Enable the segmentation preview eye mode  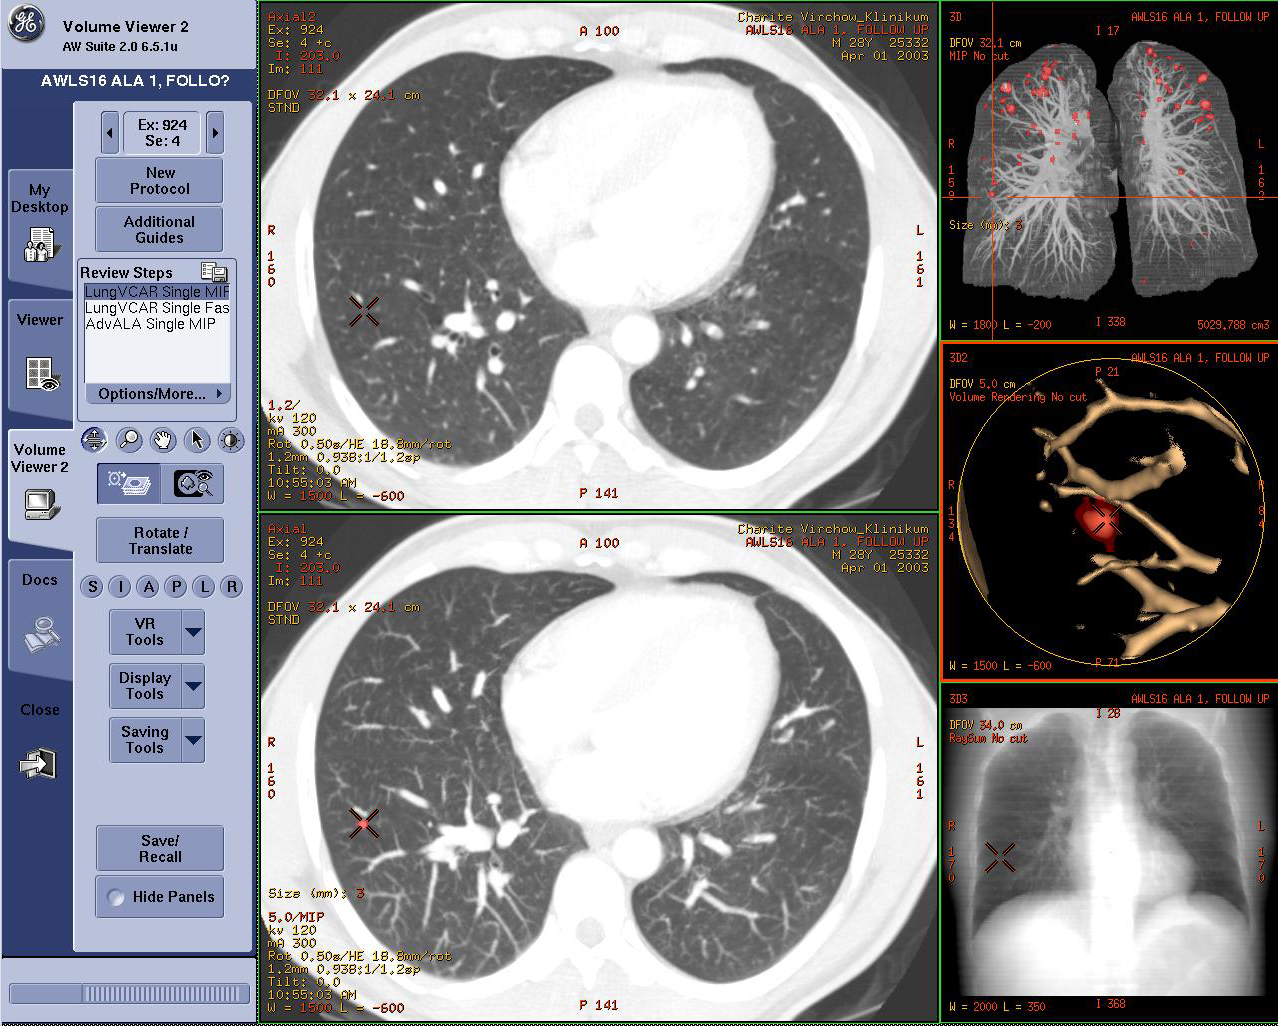click(x=195, y=483)
